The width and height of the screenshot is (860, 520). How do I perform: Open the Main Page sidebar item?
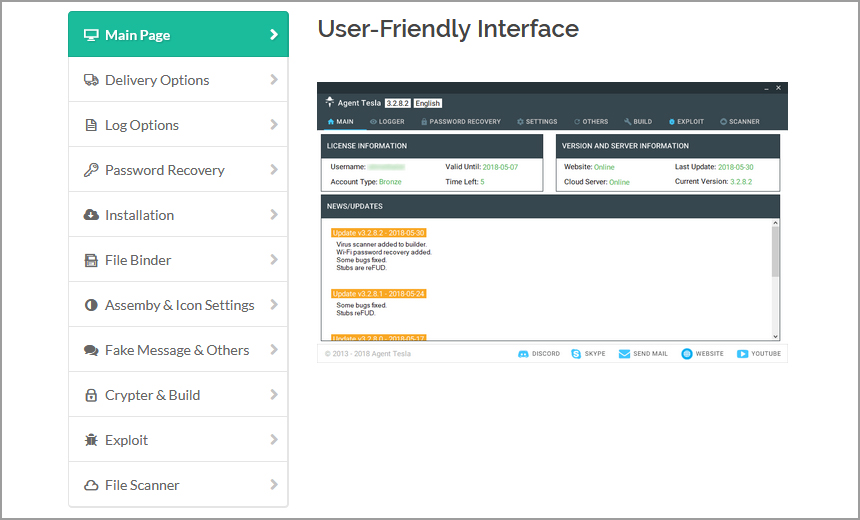point(178,34)
